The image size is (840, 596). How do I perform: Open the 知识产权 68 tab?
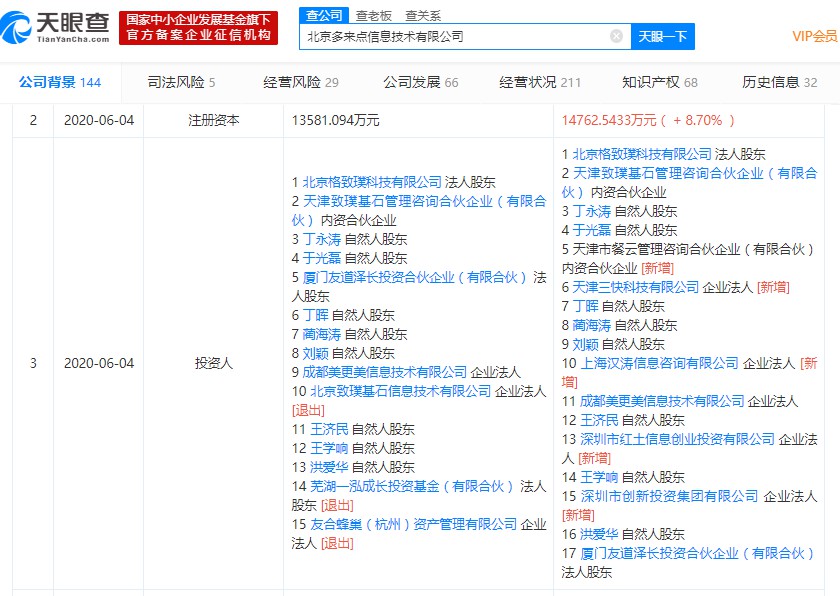coord(660,82)
